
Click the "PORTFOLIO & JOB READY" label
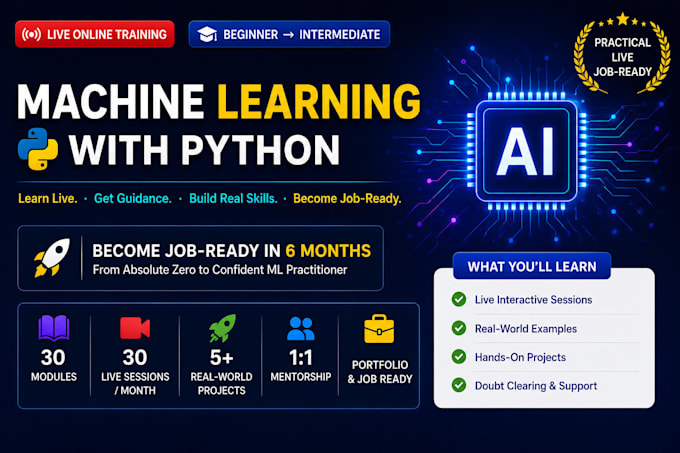click(x=380, y=372)
